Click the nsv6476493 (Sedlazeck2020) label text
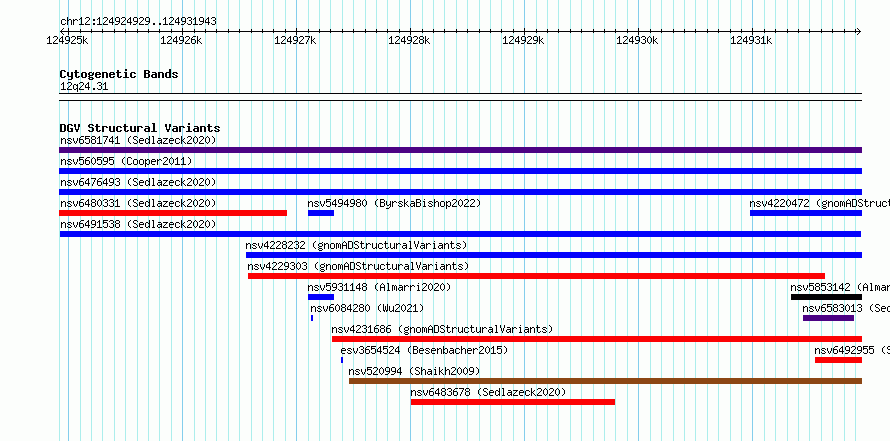 click(x=138, y=182)
